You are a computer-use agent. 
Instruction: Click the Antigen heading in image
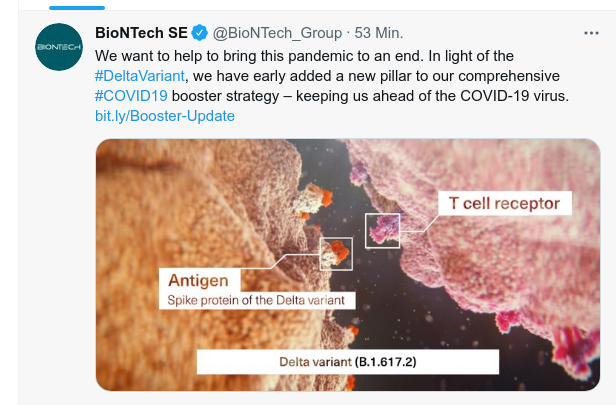point(198,280)
